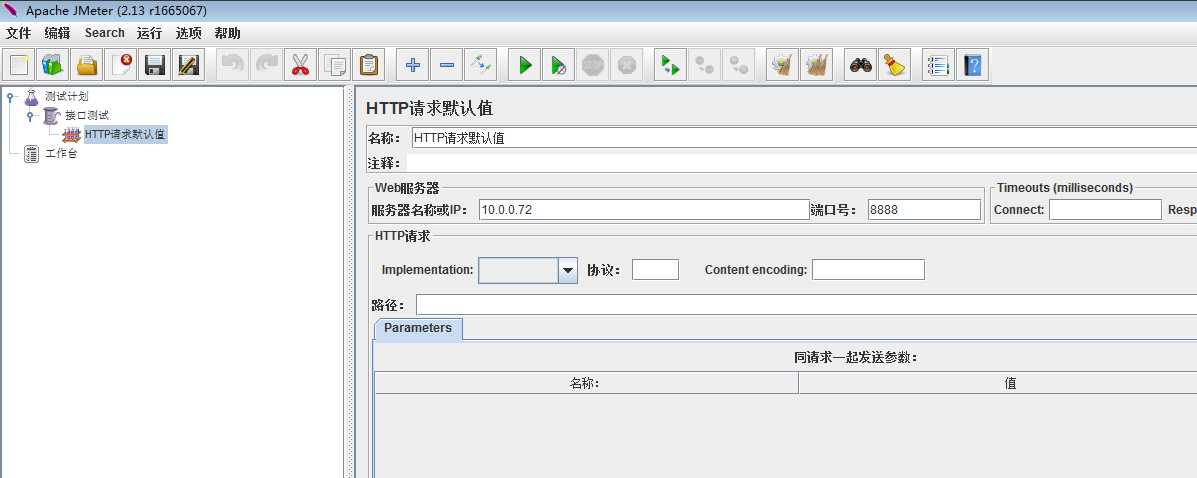This screenshot has width=1197, height=478.
Task: Click the grayed Shutdown icon
Action: click(626, 65)
